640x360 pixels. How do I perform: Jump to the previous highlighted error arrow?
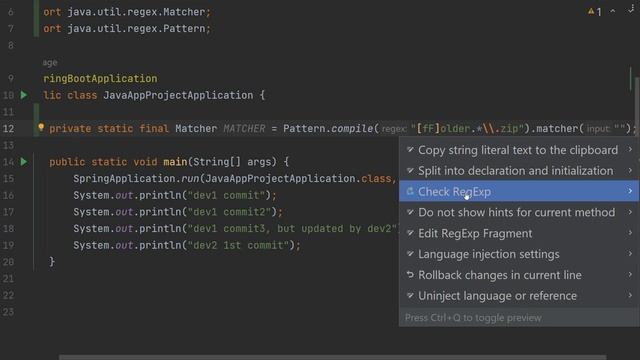(x=613, y=11)
